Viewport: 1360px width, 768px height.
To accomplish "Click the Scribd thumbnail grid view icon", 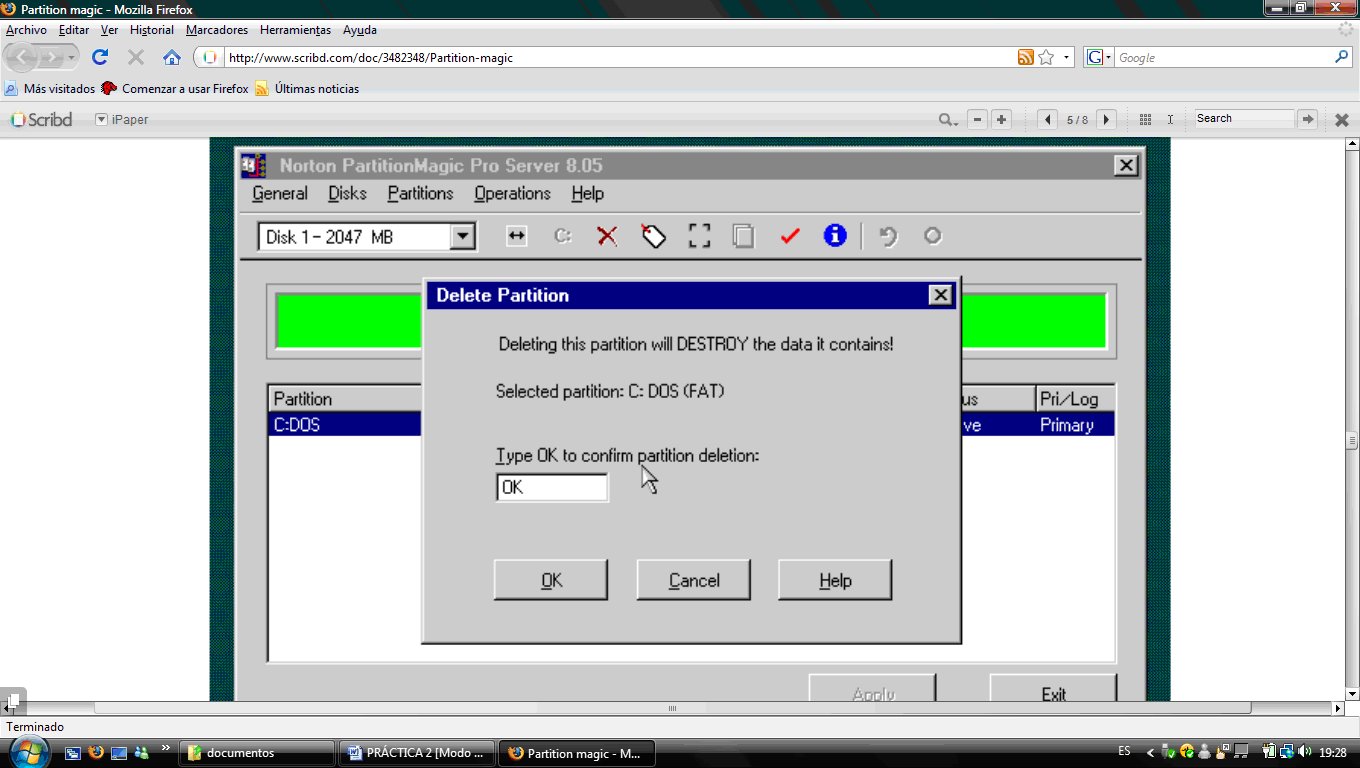I will (1146, 120).
